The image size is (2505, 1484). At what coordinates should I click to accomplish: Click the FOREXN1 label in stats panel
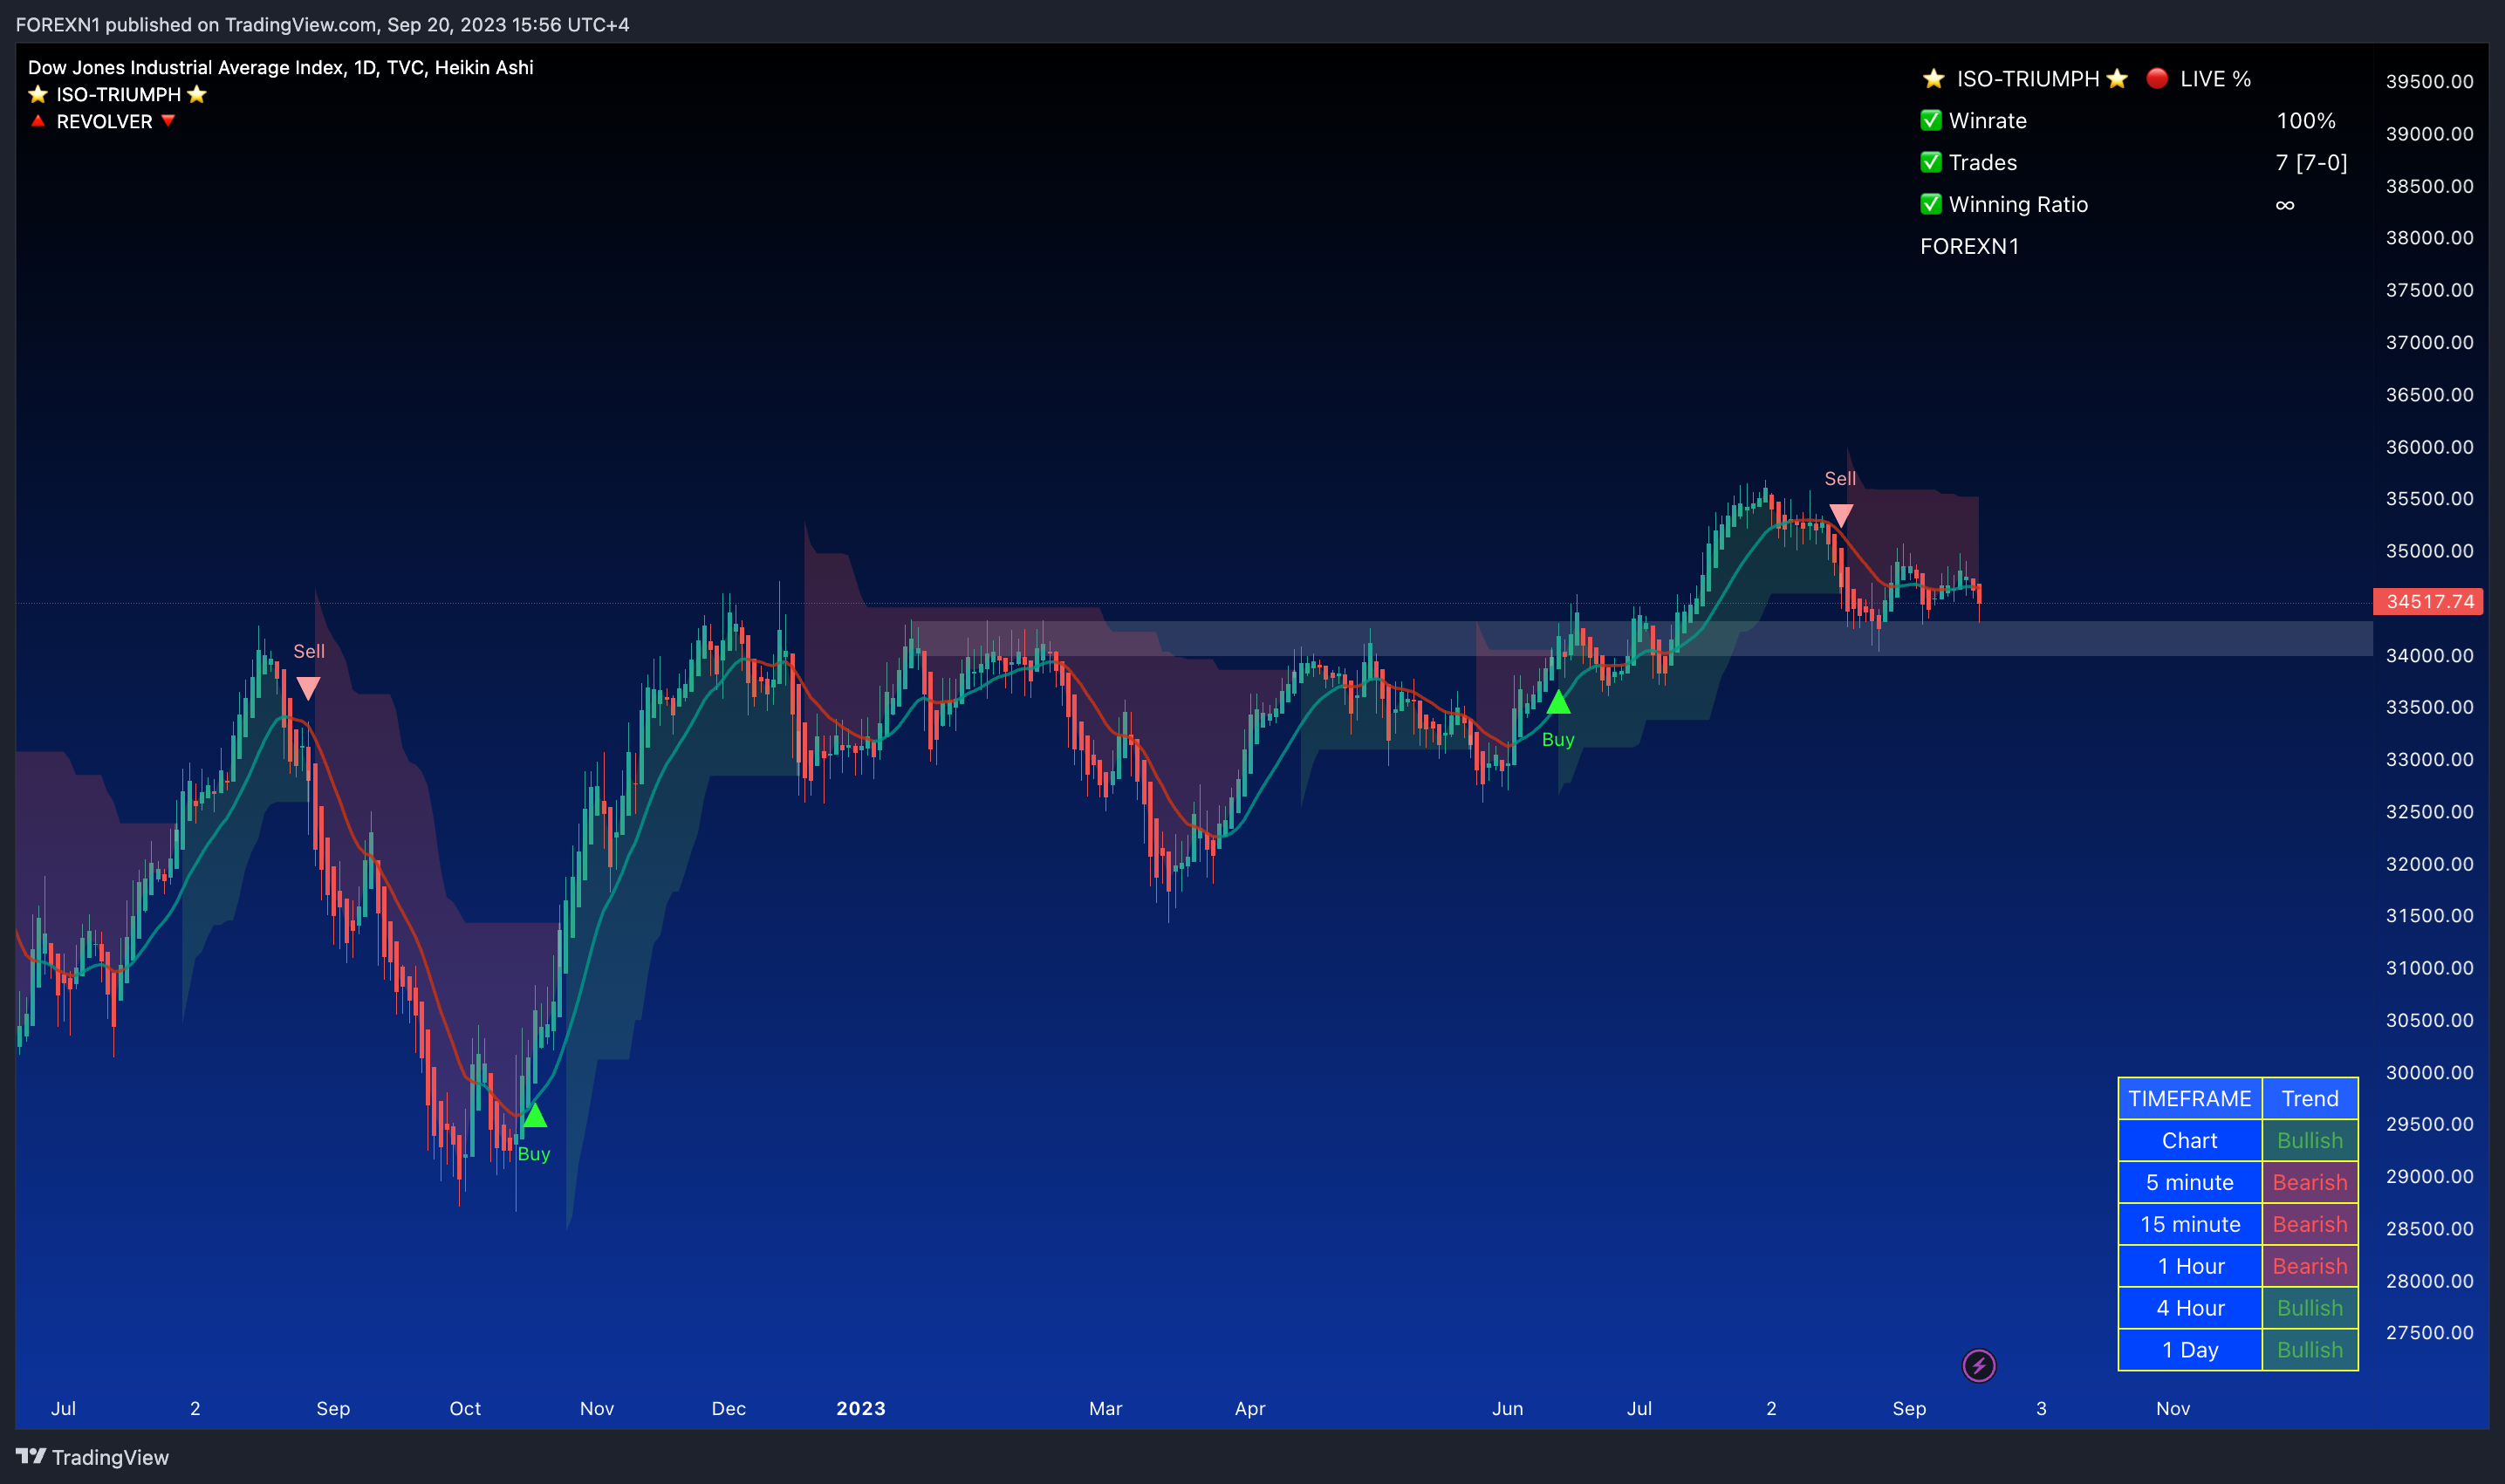1969,247
